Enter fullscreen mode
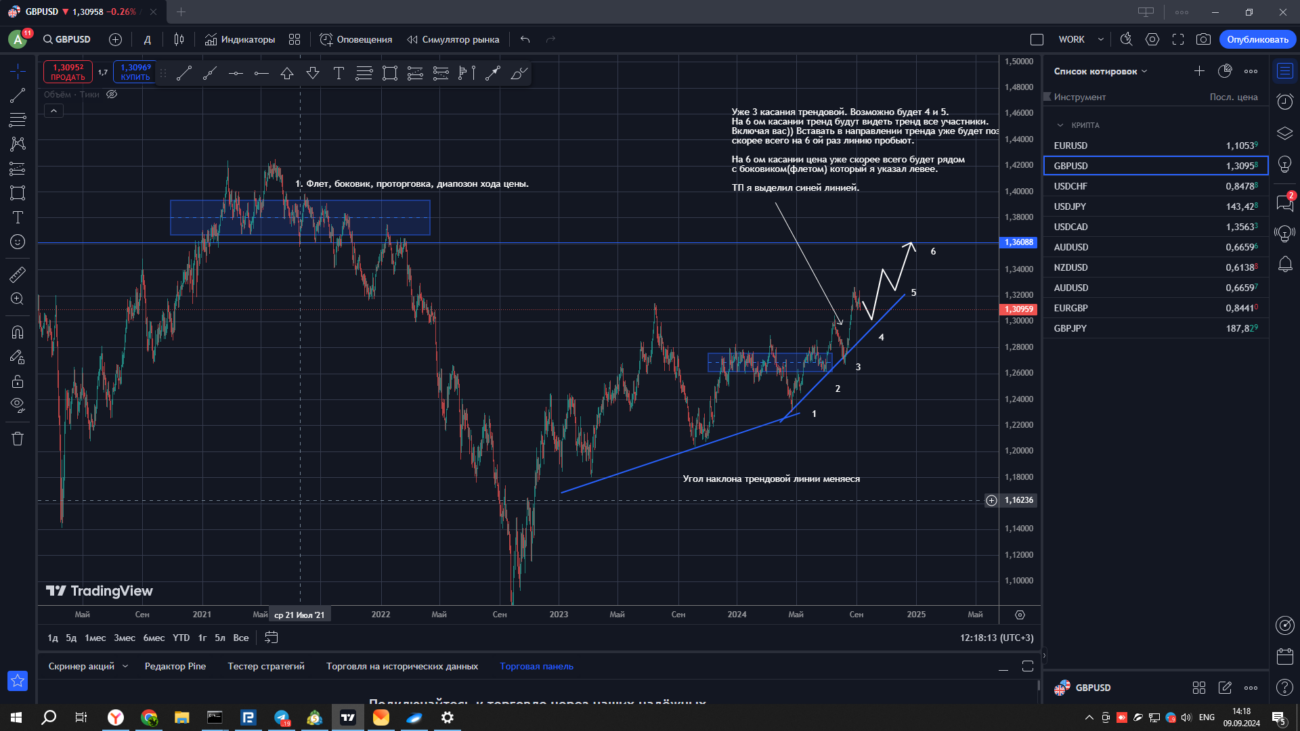This screenshot has width=1300, height=731. click(1178, 39)
